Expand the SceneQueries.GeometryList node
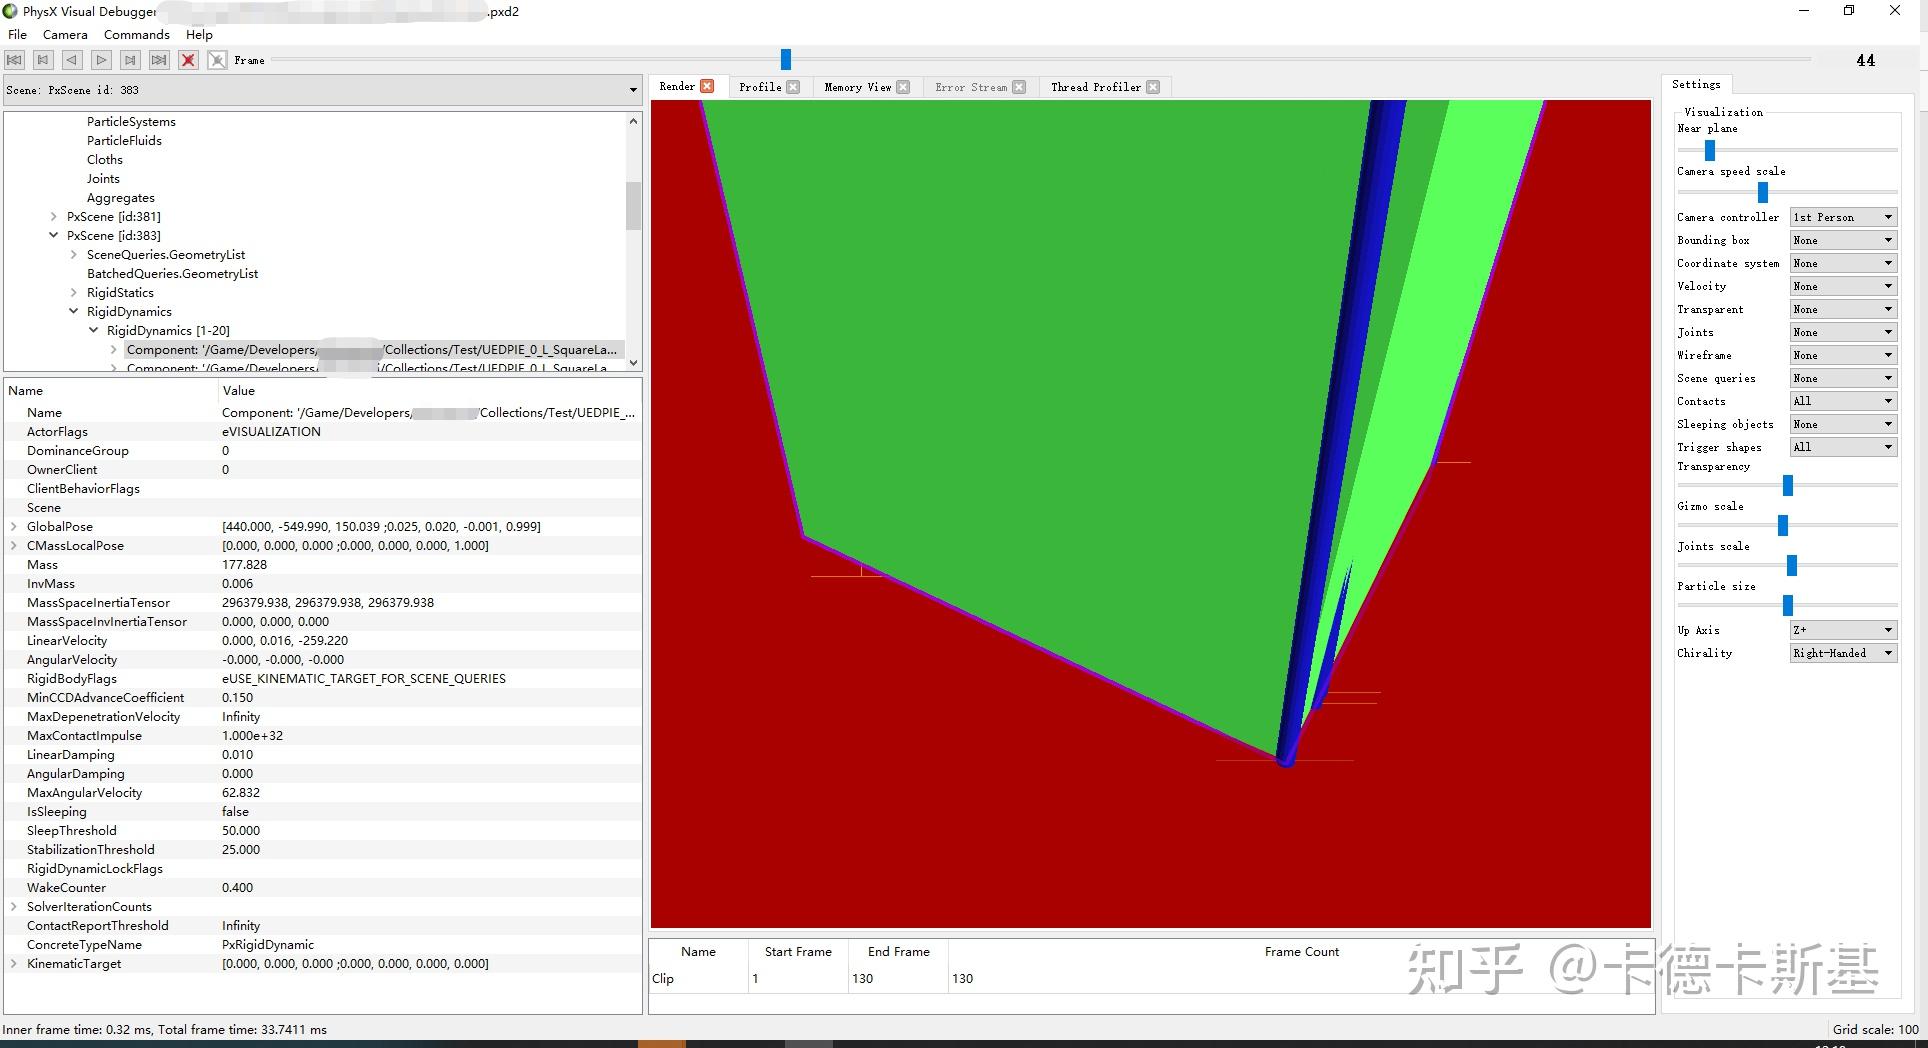 (x=73, y=255)
